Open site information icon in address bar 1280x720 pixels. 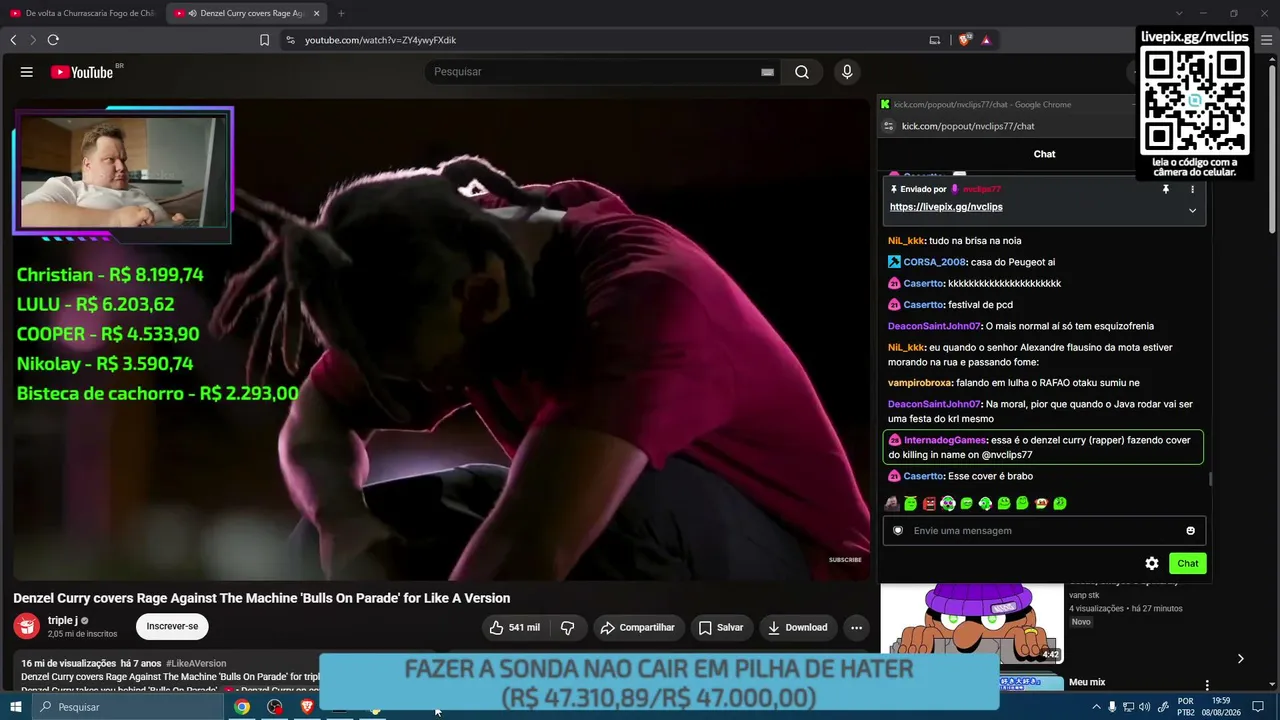[290, 40]
